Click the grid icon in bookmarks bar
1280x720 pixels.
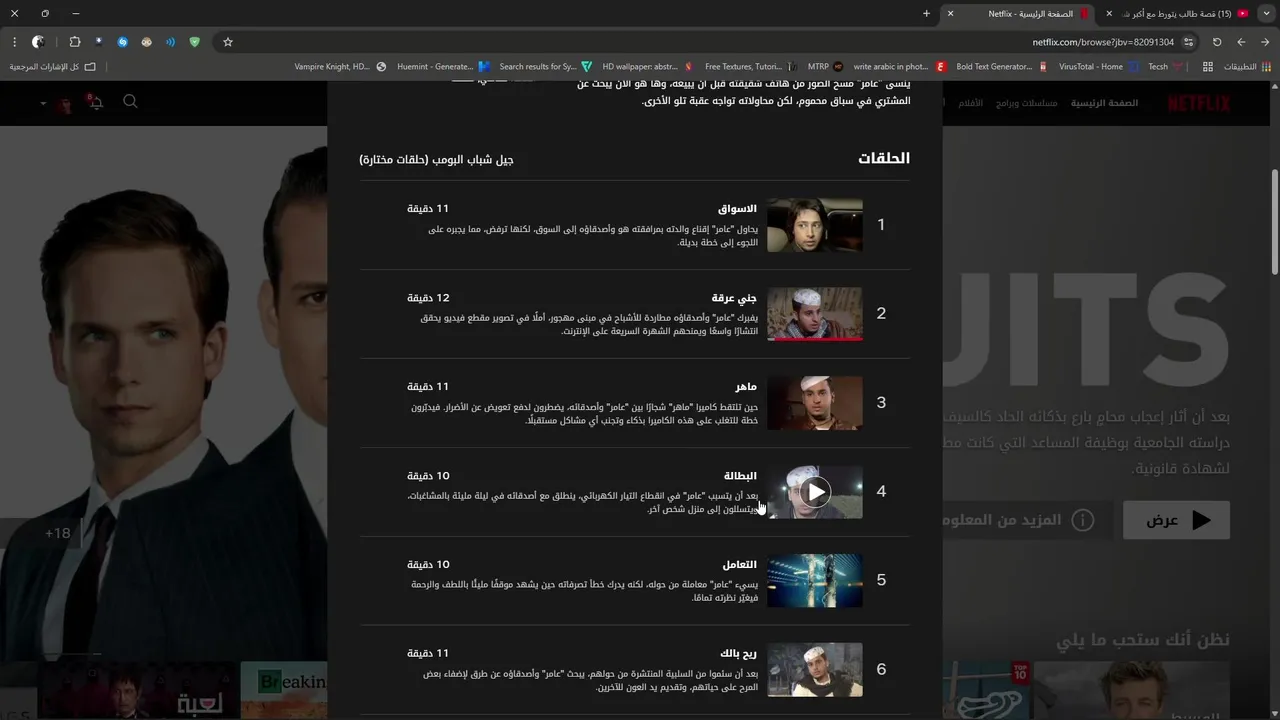(1208, 67)
